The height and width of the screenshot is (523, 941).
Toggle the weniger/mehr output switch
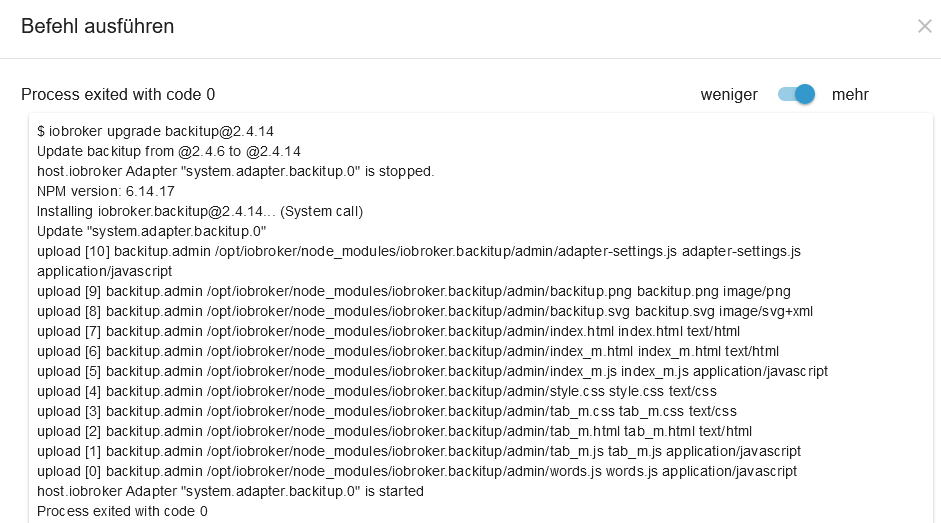(x=797, y=94)
